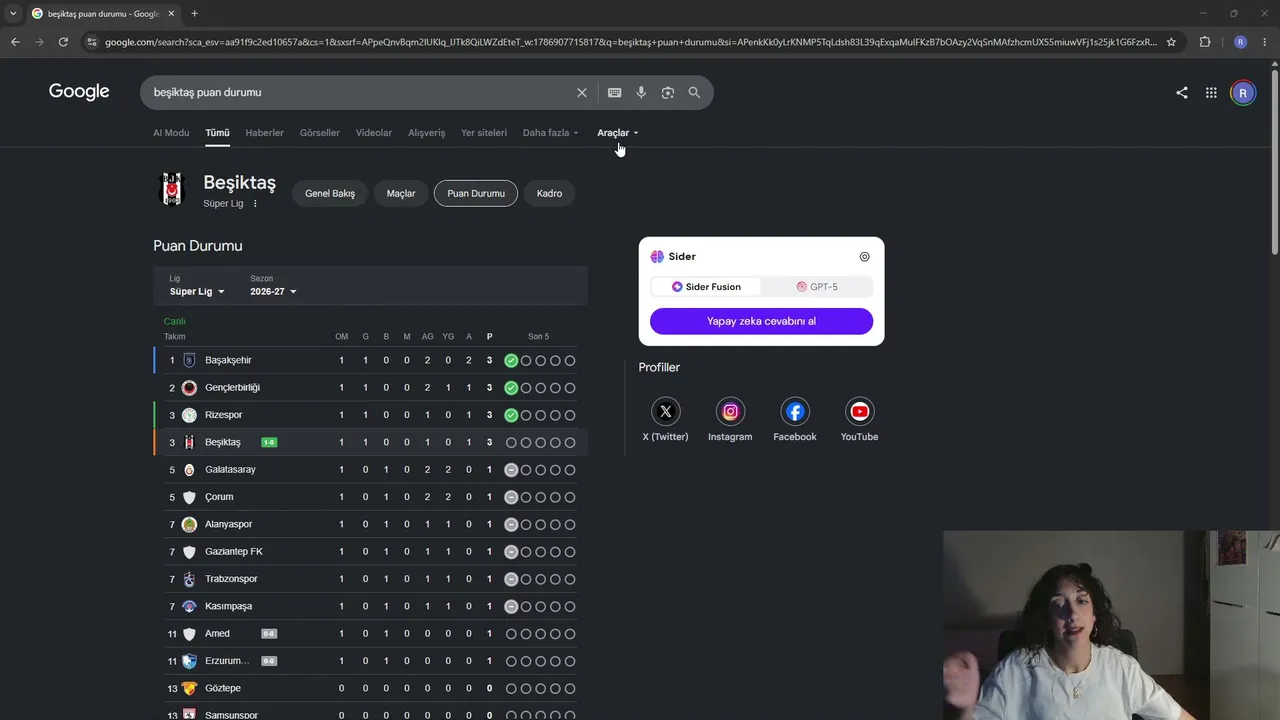Open the Araçlar tools dropdown
This screenshot has width=1280, height=720.
617,133
